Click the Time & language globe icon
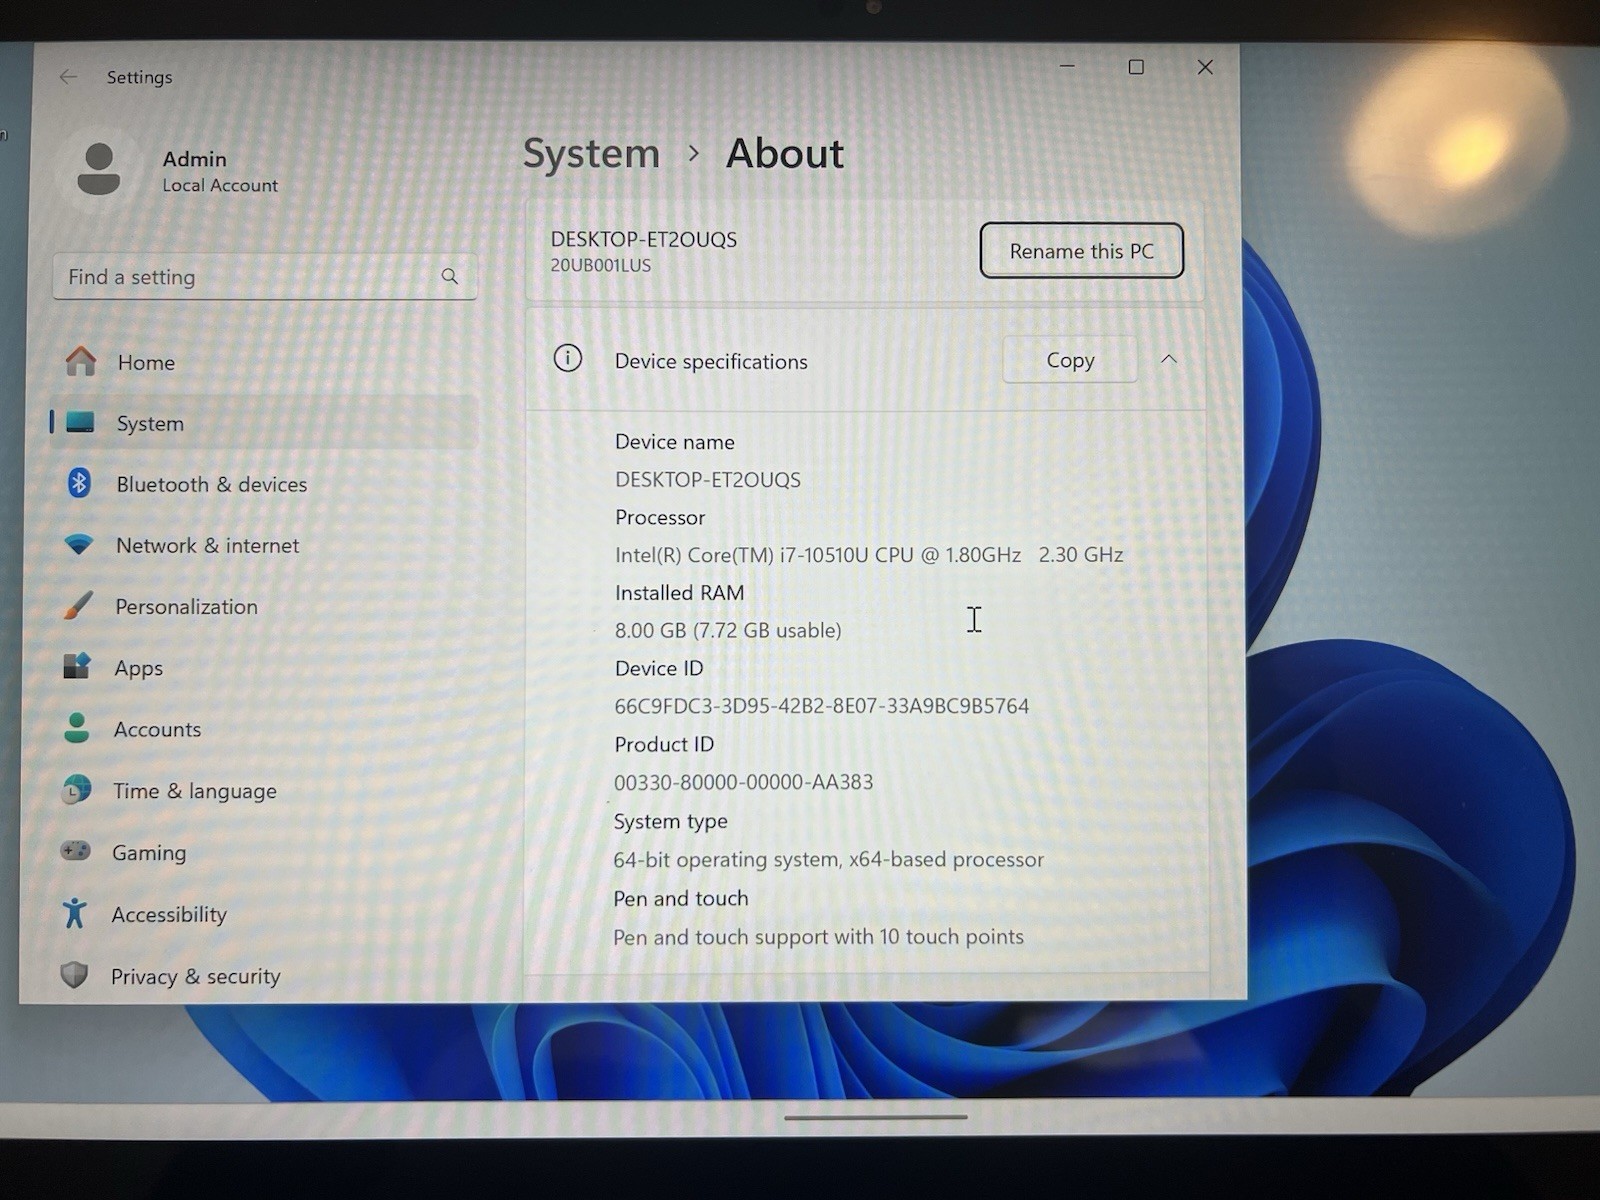The image size is (1600, 1200). [x=76, y=790]
